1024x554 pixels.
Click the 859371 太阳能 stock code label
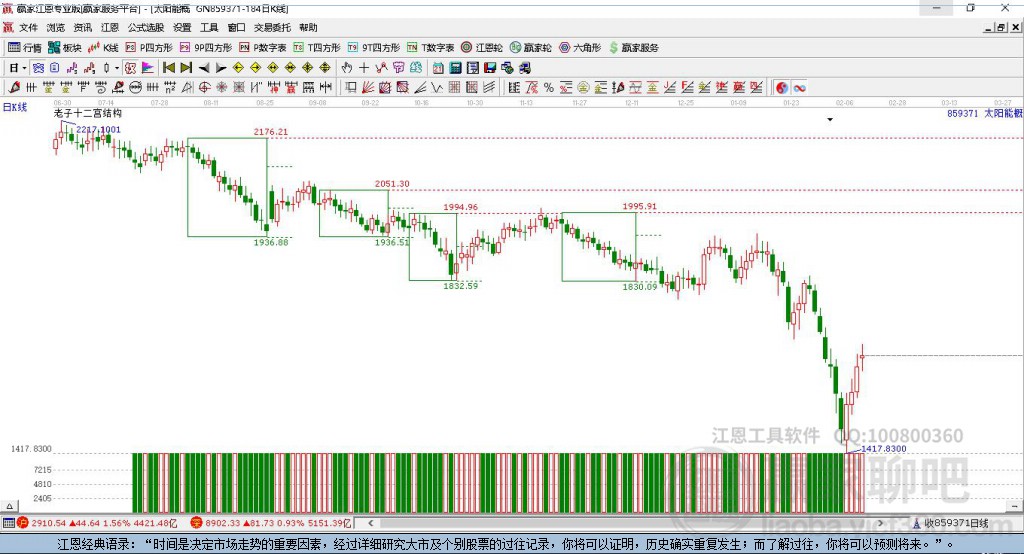tap(985, 113)
